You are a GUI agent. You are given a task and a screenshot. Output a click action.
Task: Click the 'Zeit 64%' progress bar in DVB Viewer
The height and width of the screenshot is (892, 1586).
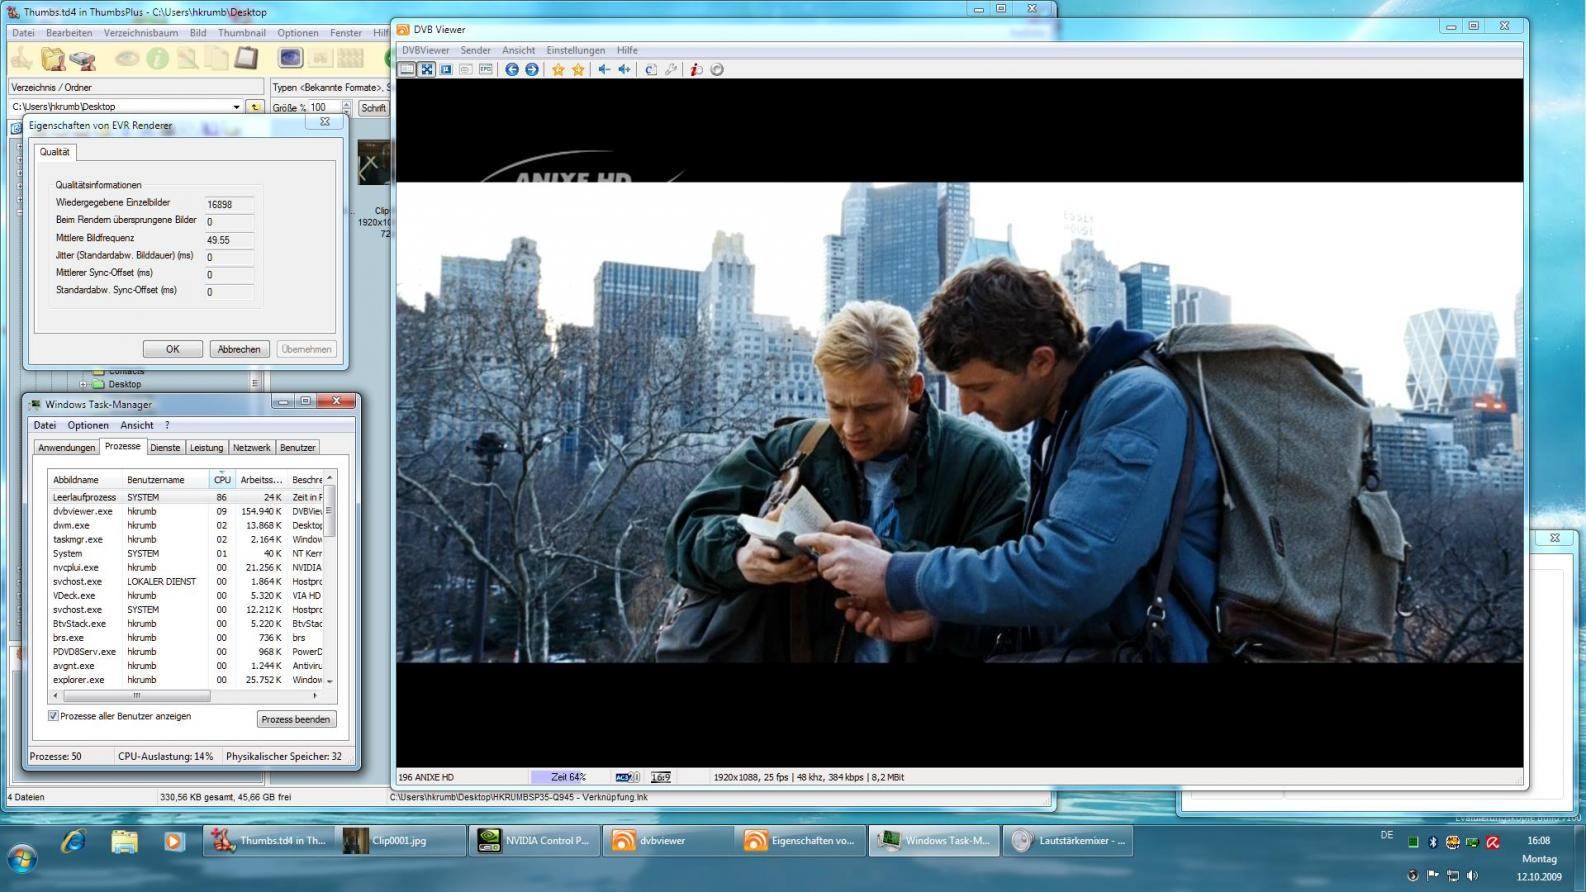point(568,777)
